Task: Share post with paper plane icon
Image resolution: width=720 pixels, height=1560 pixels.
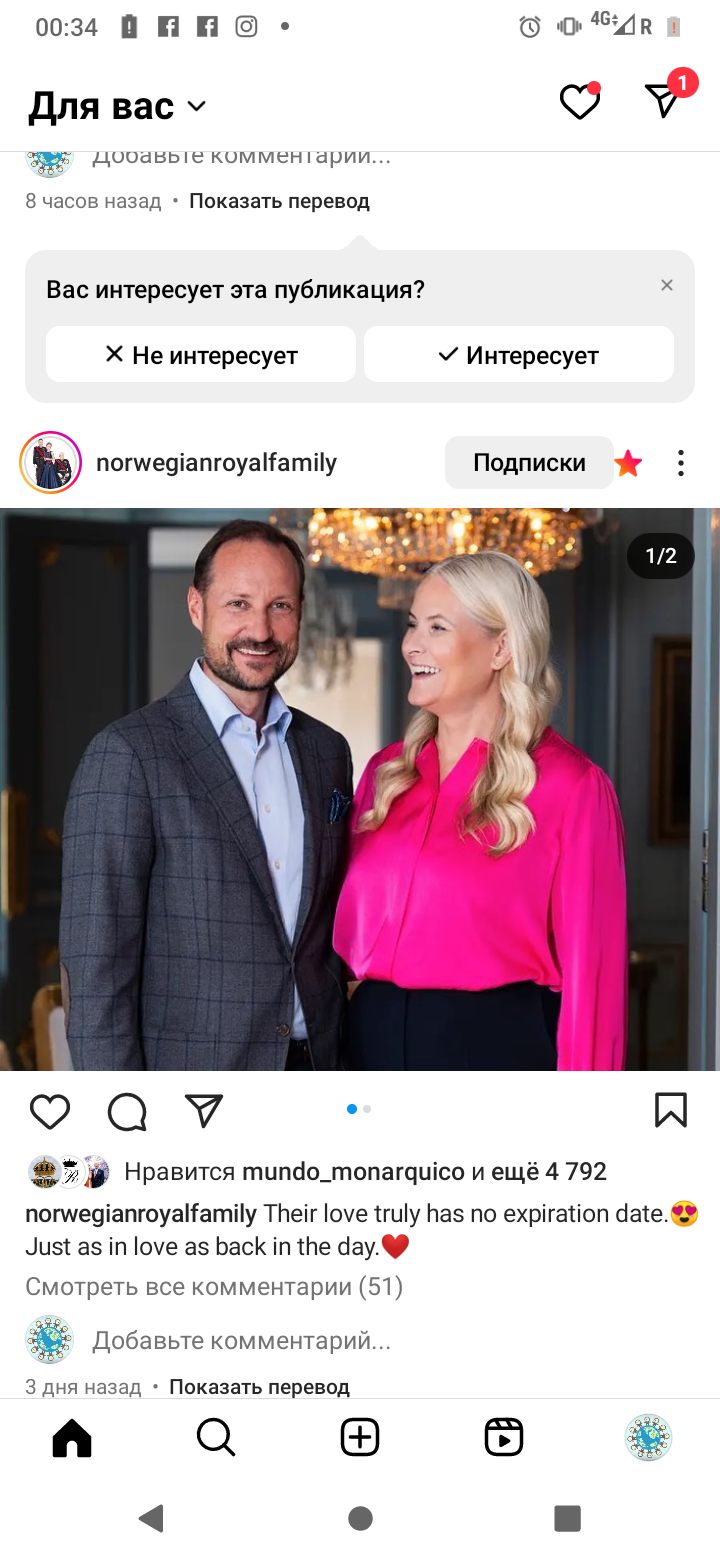Action: click(x=204, y=1110)
